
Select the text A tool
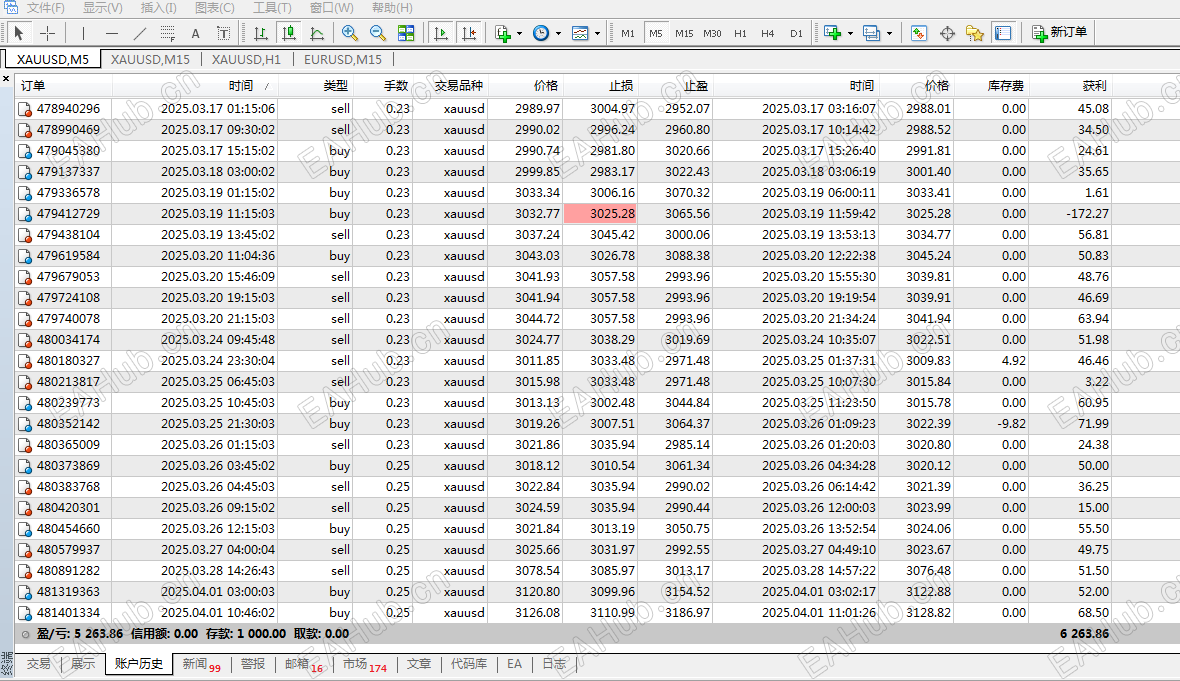pyautogui.click(x=196, y=33)
